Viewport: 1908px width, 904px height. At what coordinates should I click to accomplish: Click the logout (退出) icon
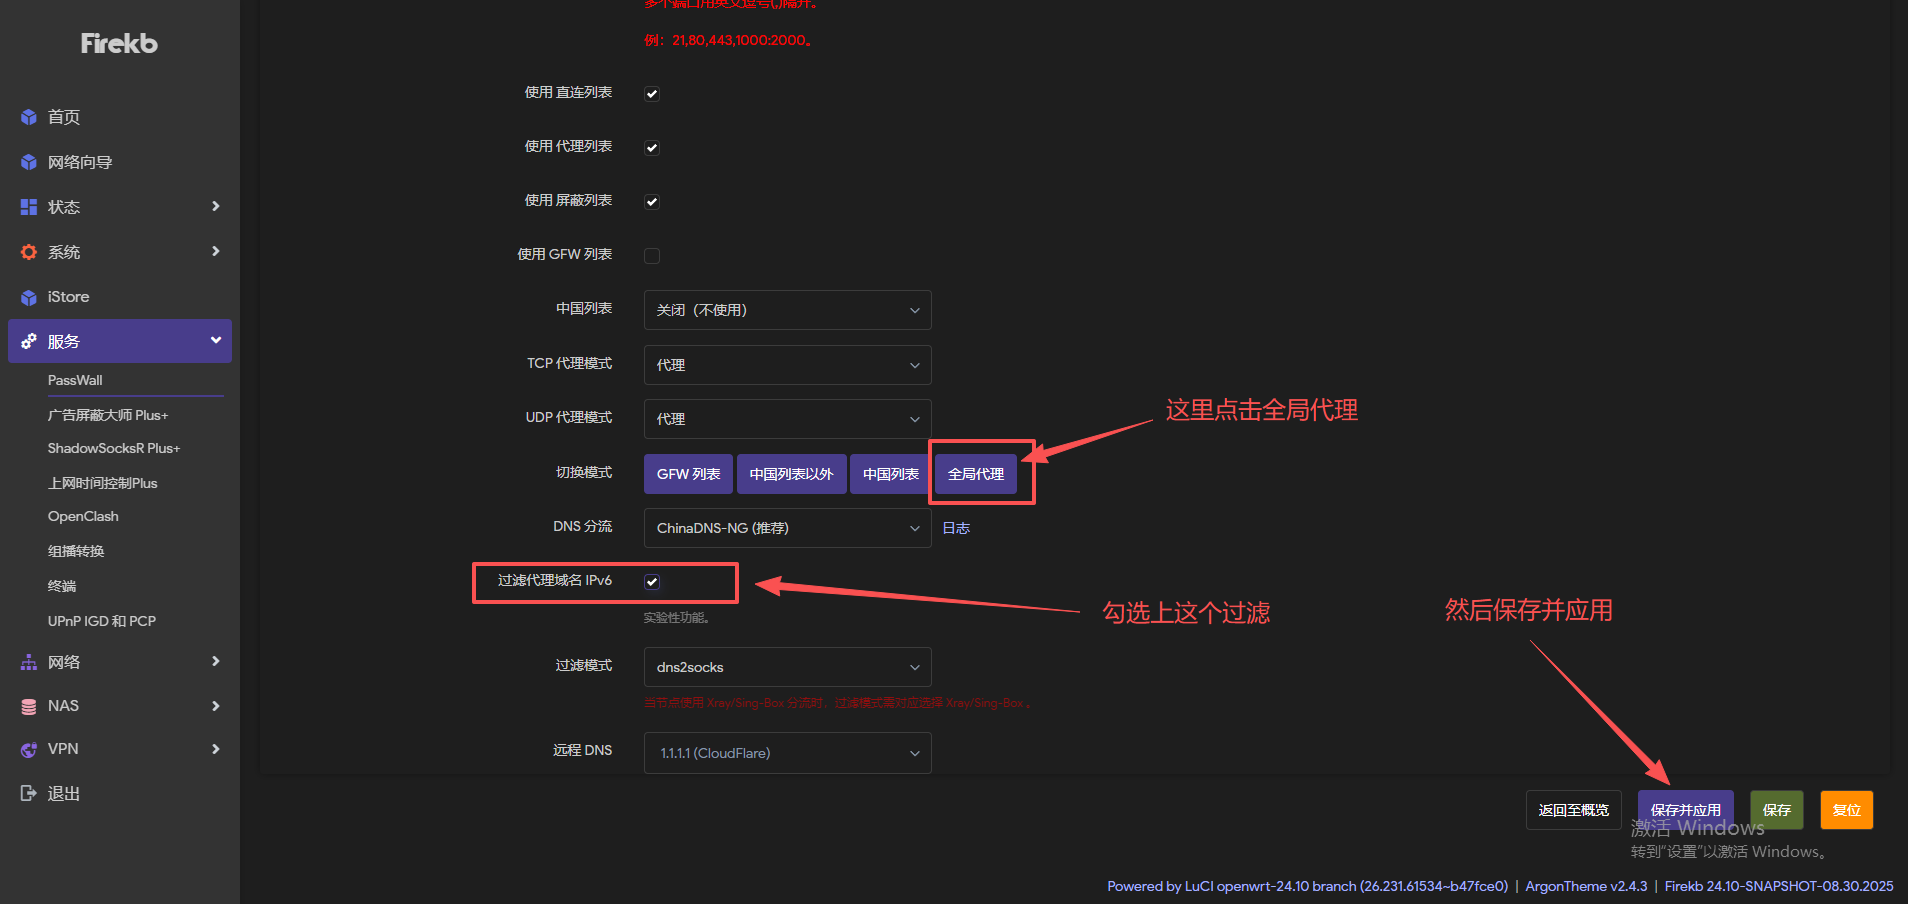(29, 793)
